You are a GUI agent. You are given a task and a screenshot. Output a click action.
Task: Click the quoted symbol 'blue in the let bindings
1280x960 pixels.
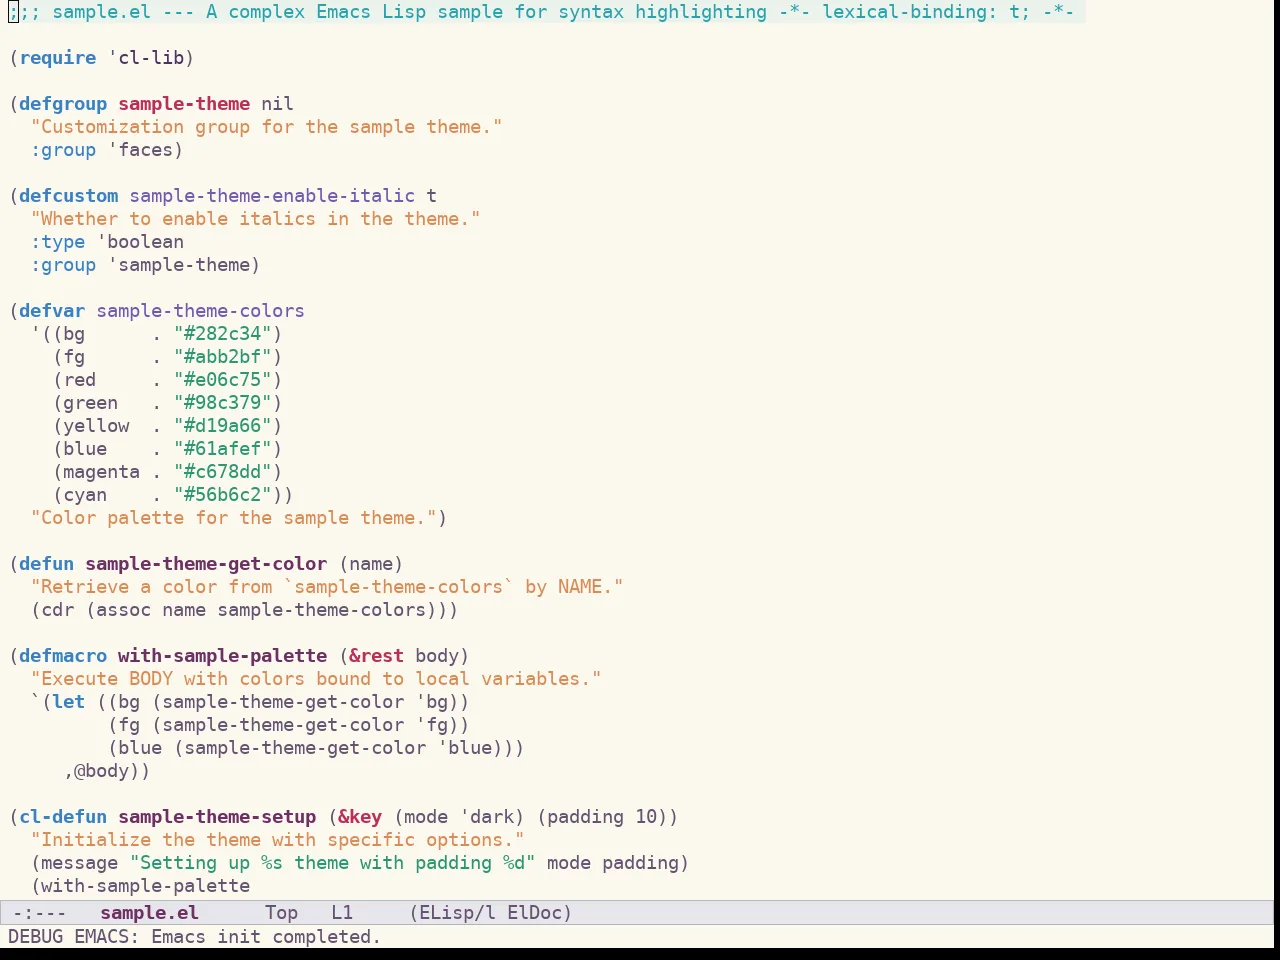464,748
